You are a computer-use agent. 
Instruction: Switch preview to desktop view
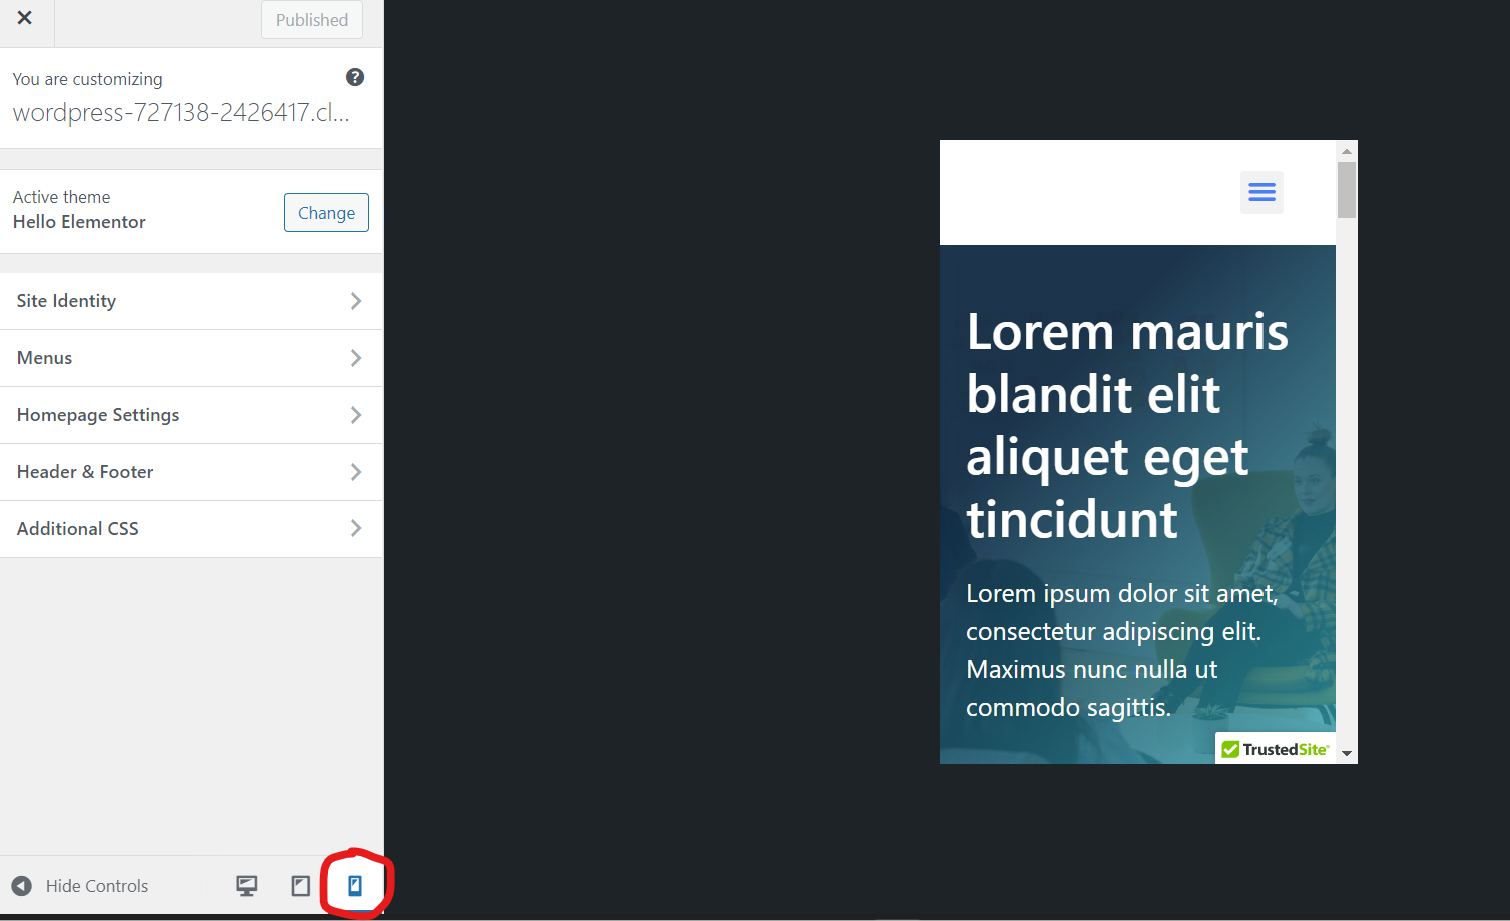point(246,885)
